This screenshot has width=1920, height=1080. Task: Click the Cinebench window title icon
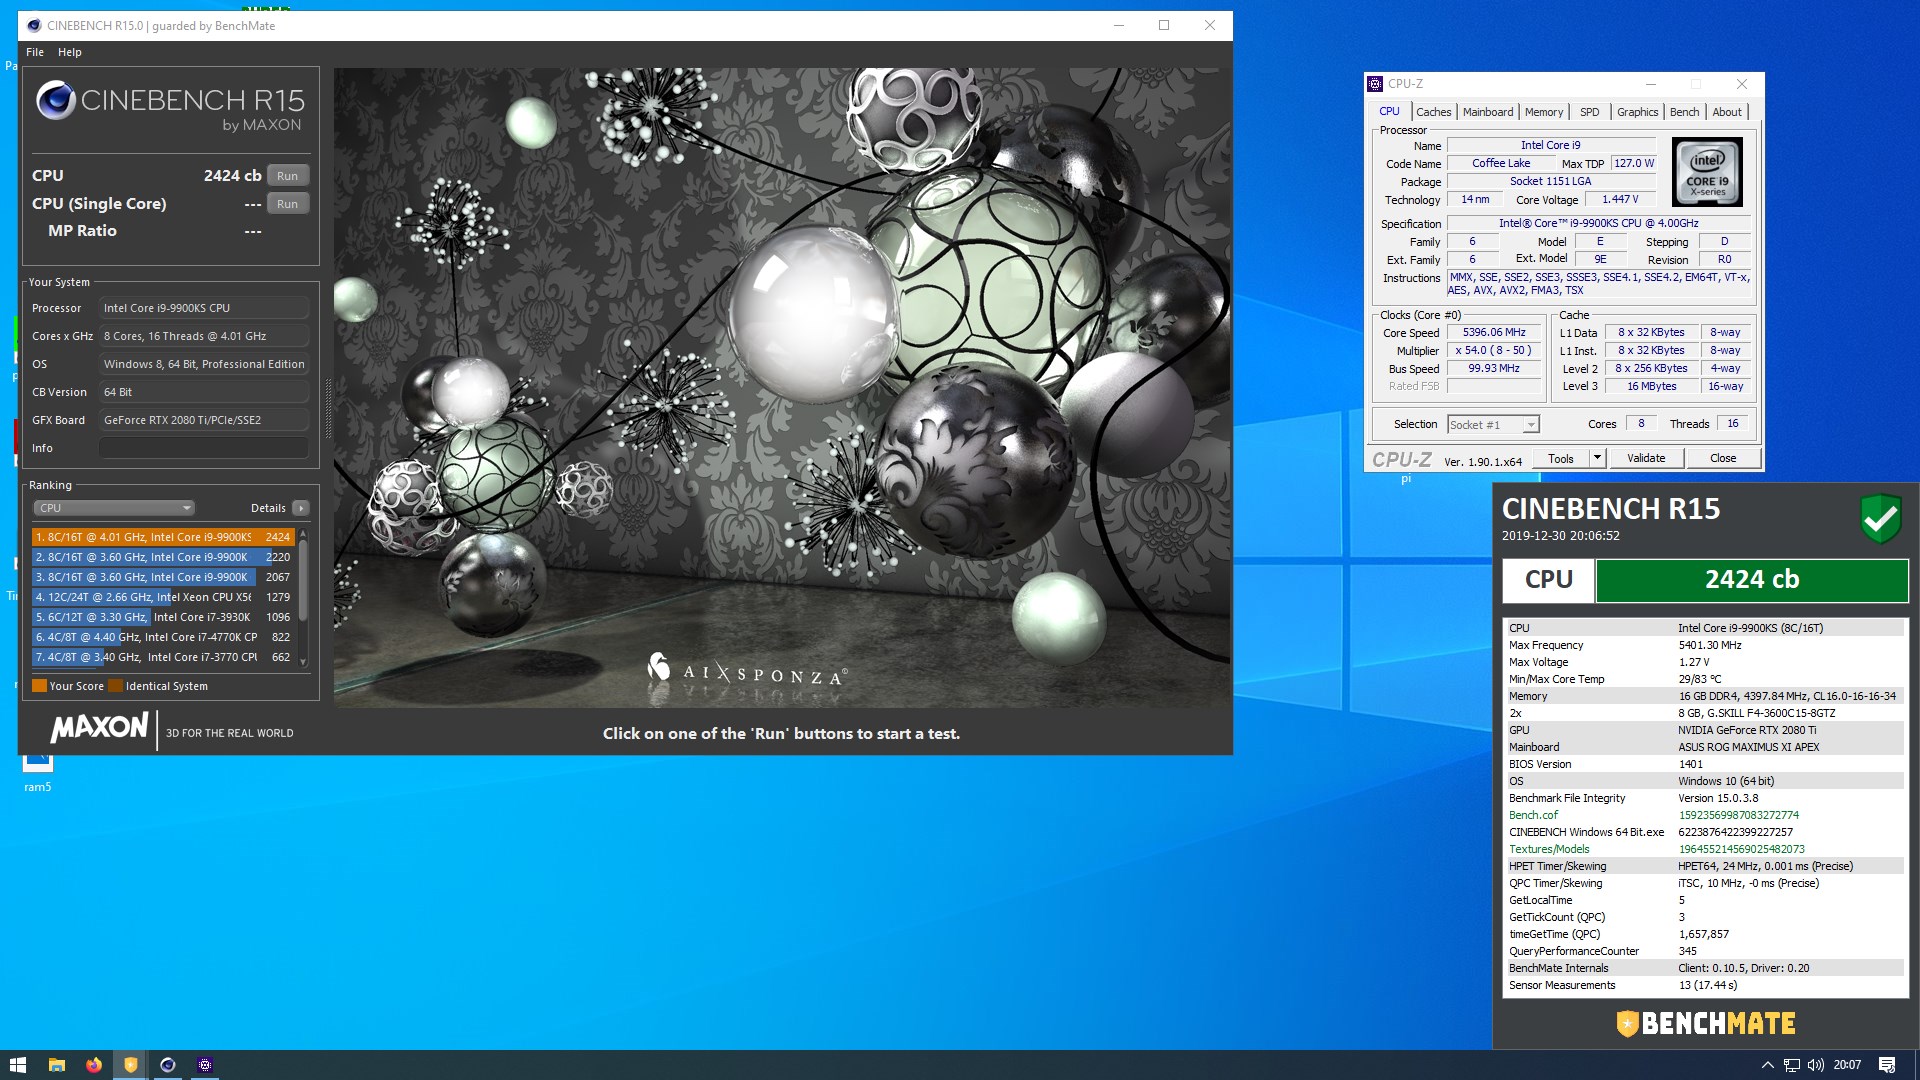click(x=34, y=25)
